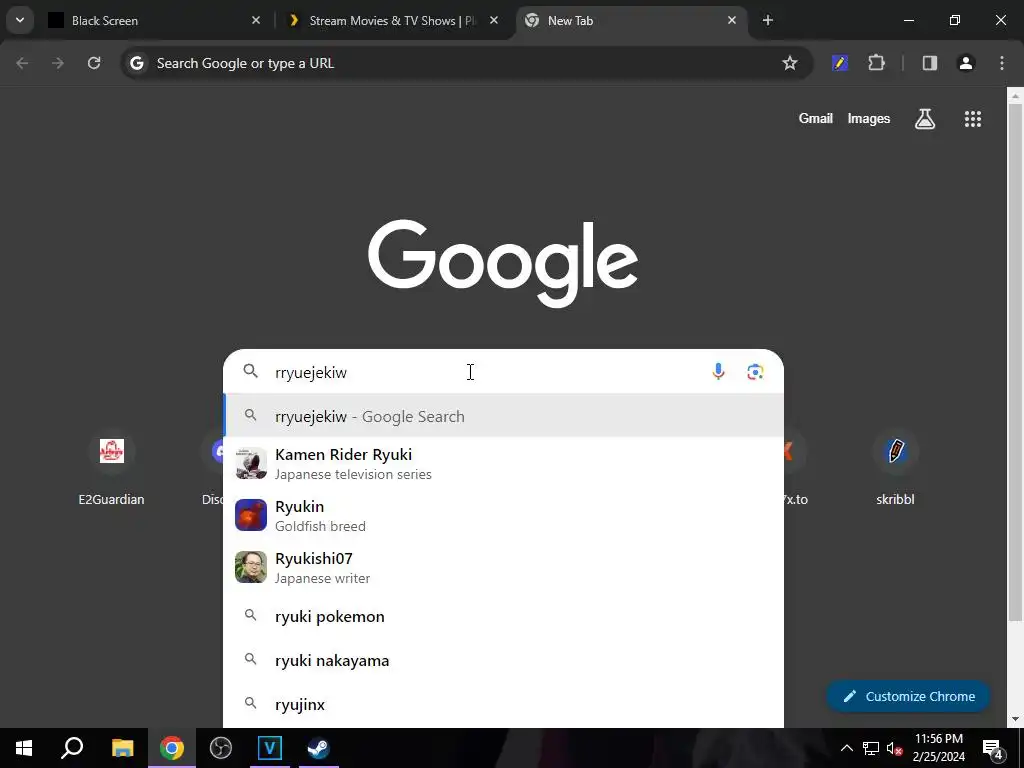
Task: Open the pencil extension icon
Action: 840,63
